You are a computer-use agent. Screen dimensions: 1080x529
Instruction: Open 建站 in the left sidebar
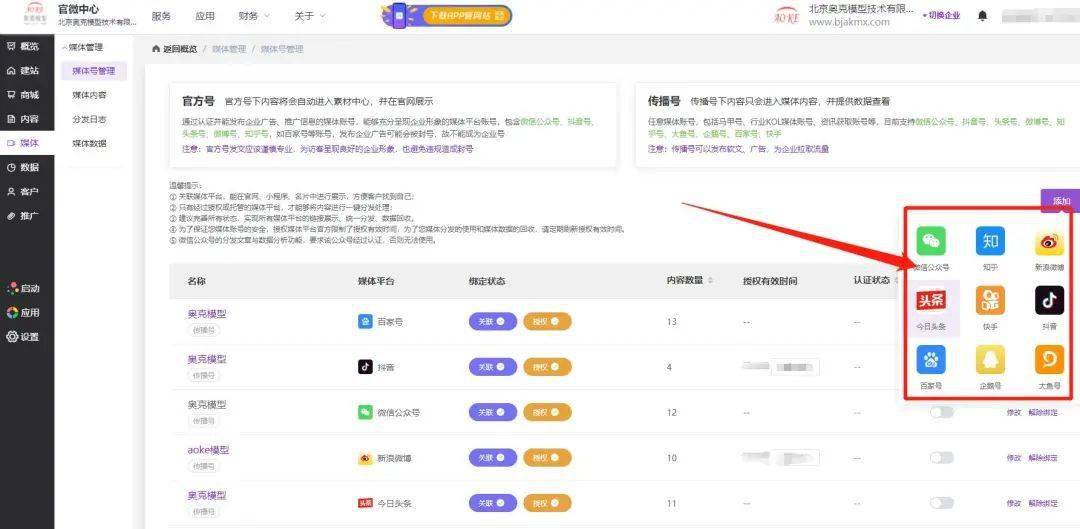23,70
